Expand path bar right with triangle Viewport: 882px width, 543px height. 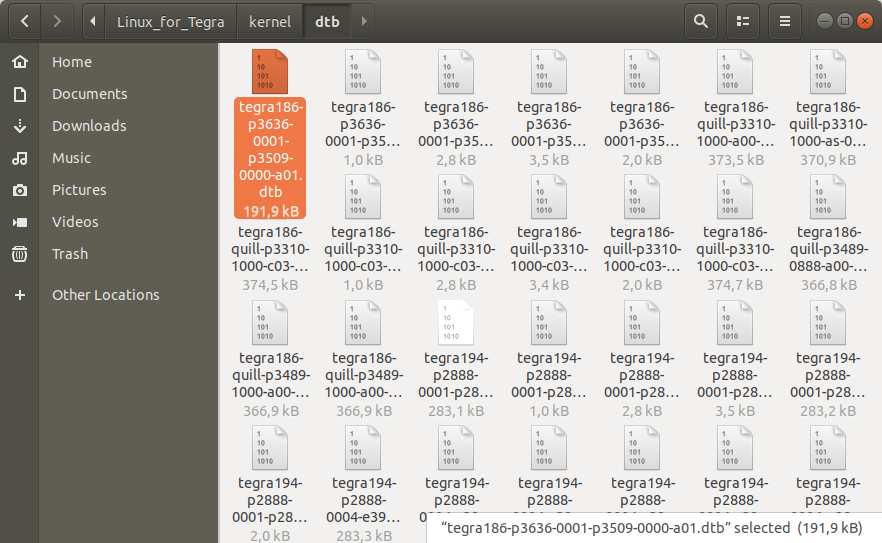[x=363, y=21]
